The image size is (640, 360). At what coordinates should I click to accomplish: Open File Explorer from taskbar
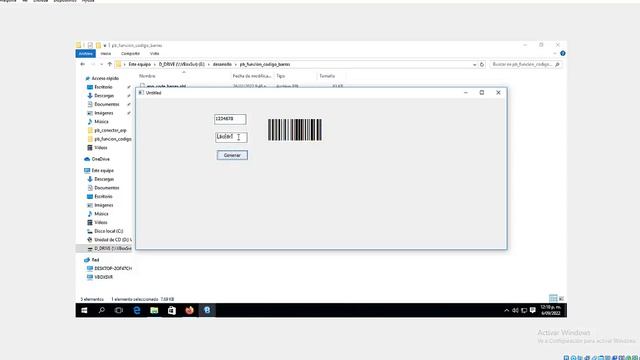(x=154, y=310)
